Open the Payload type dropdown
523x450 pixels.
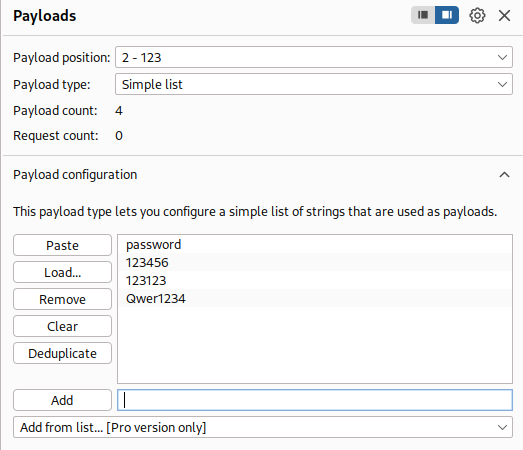(x=314, y=84)
